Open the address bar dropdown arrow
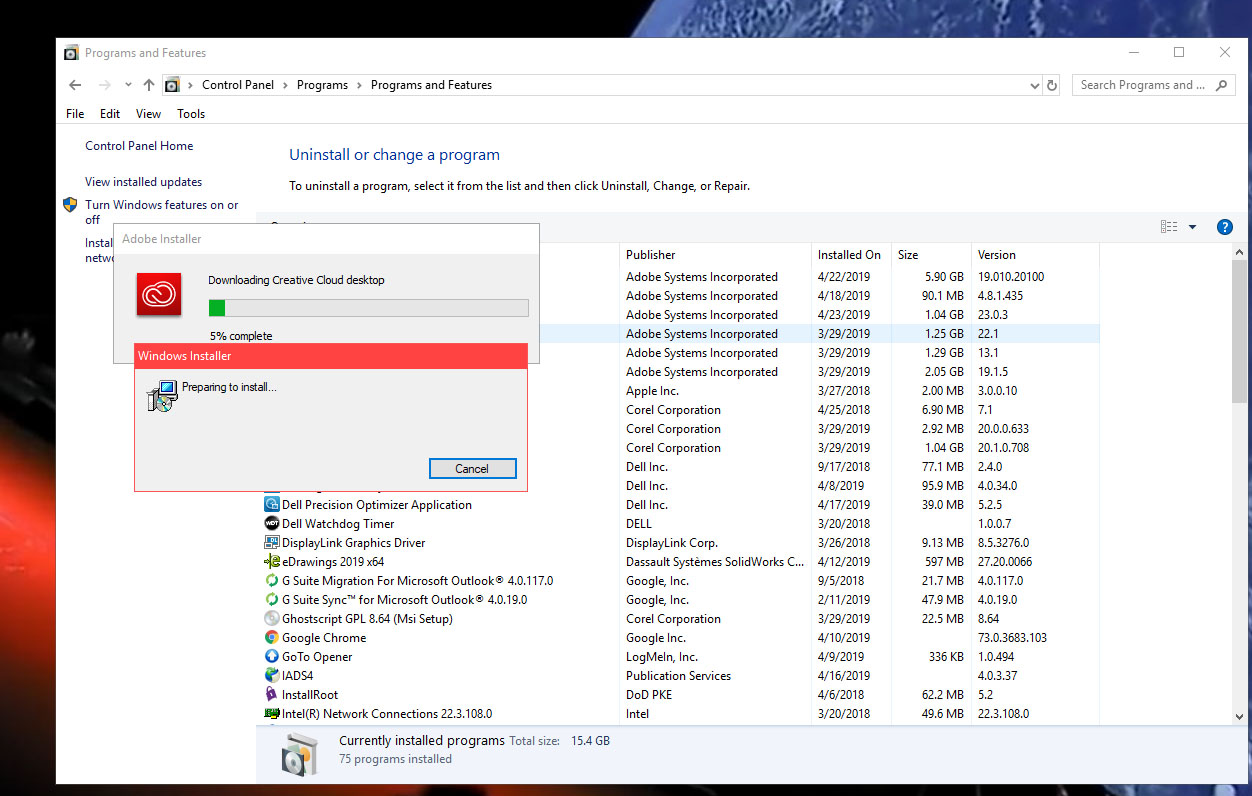 click(x=1035, y=85)
